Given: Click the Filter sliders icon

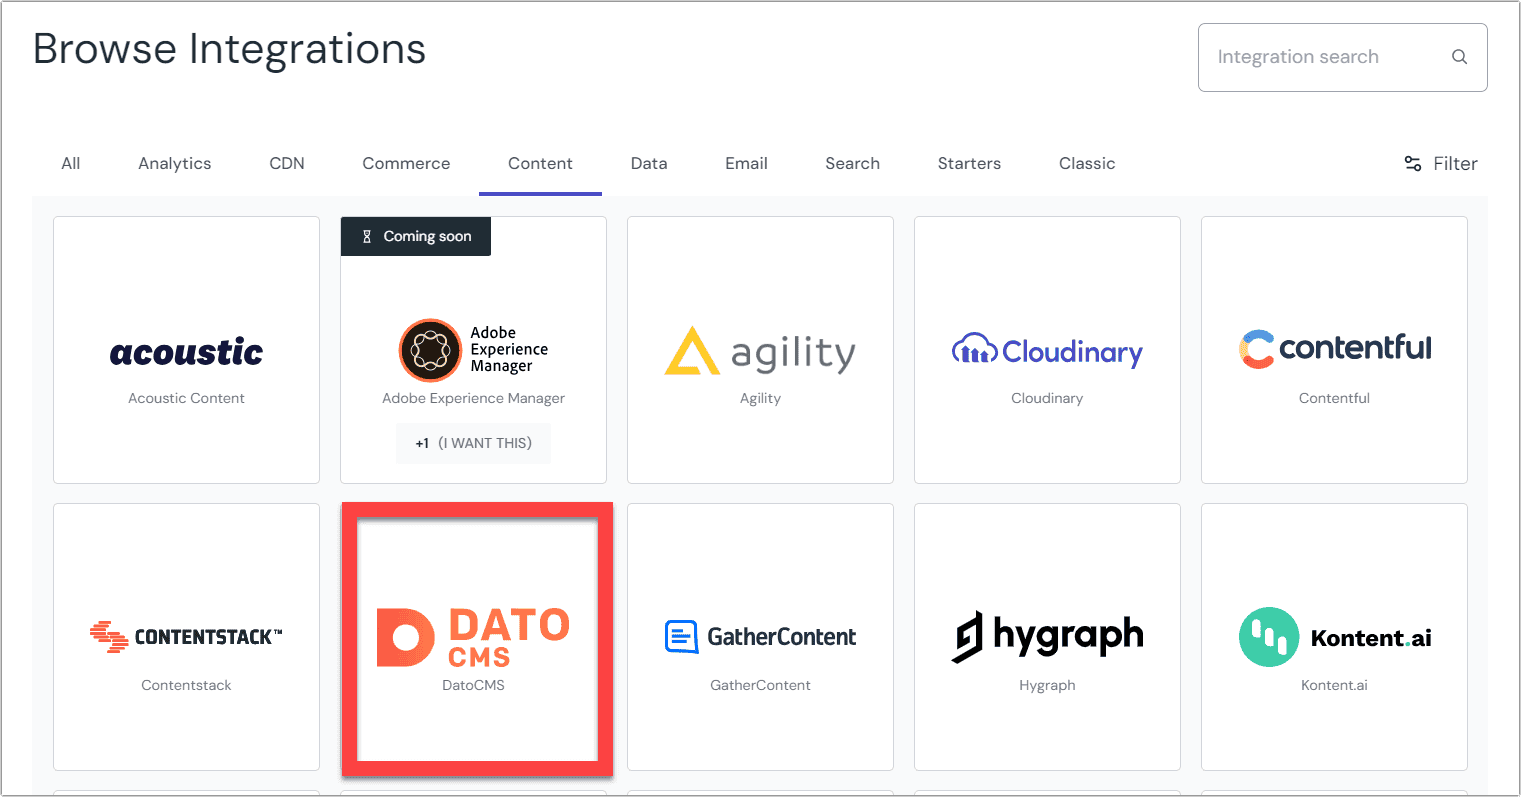Looking at the screenshot, I should pos(1413,164).
